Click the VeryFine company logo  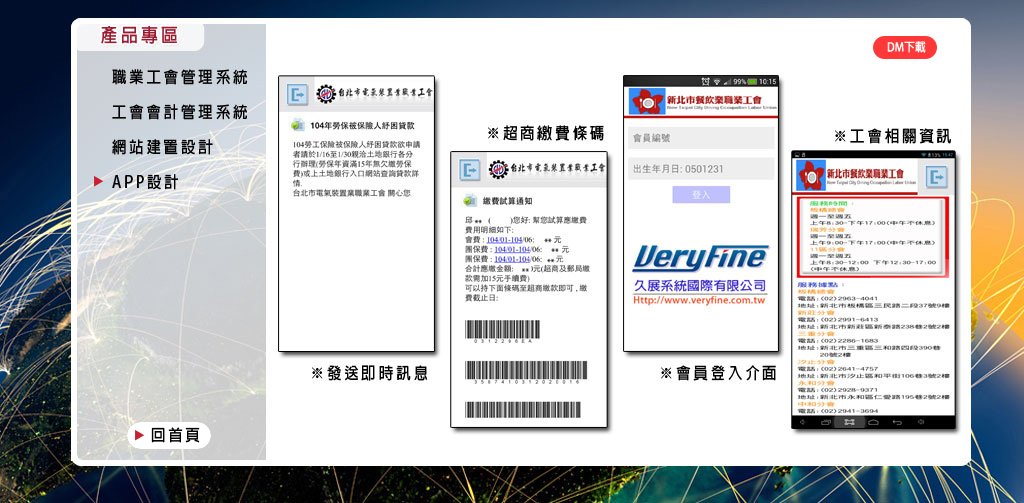coord(700,258)
